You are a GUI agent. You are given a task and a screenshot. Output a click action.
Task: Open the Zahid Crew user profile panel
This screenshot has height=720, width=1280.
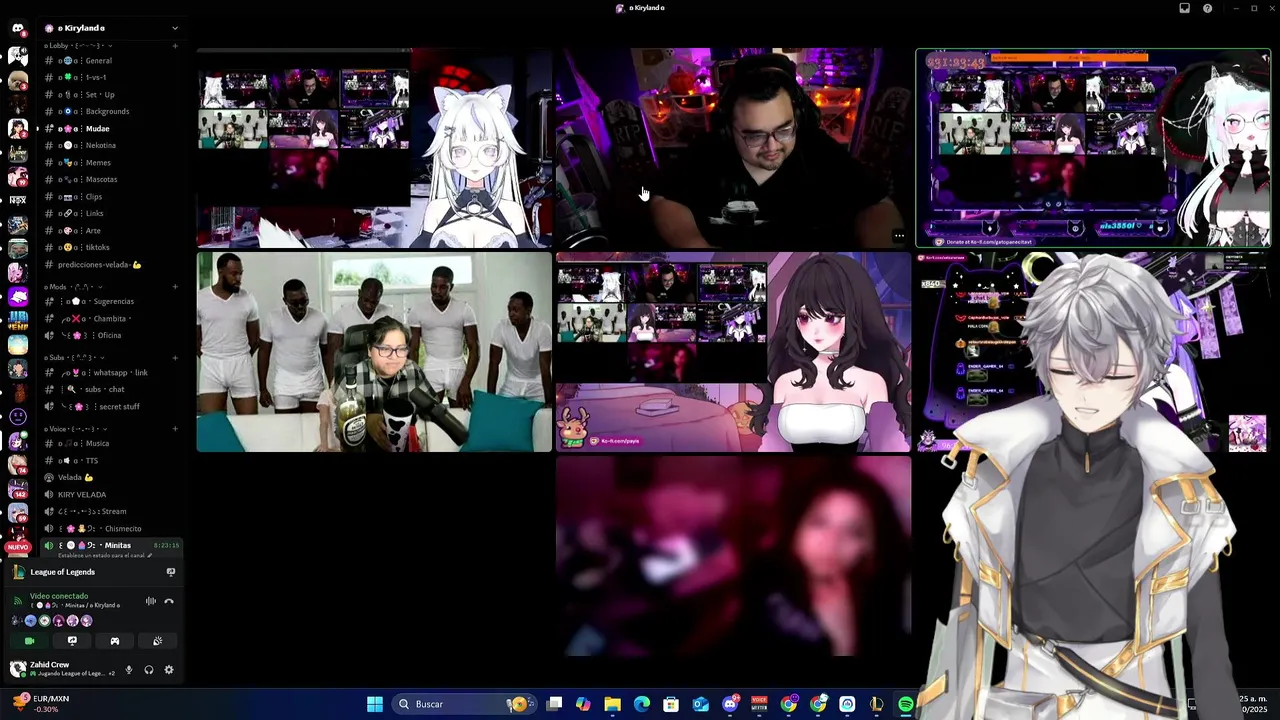[60, 669]
